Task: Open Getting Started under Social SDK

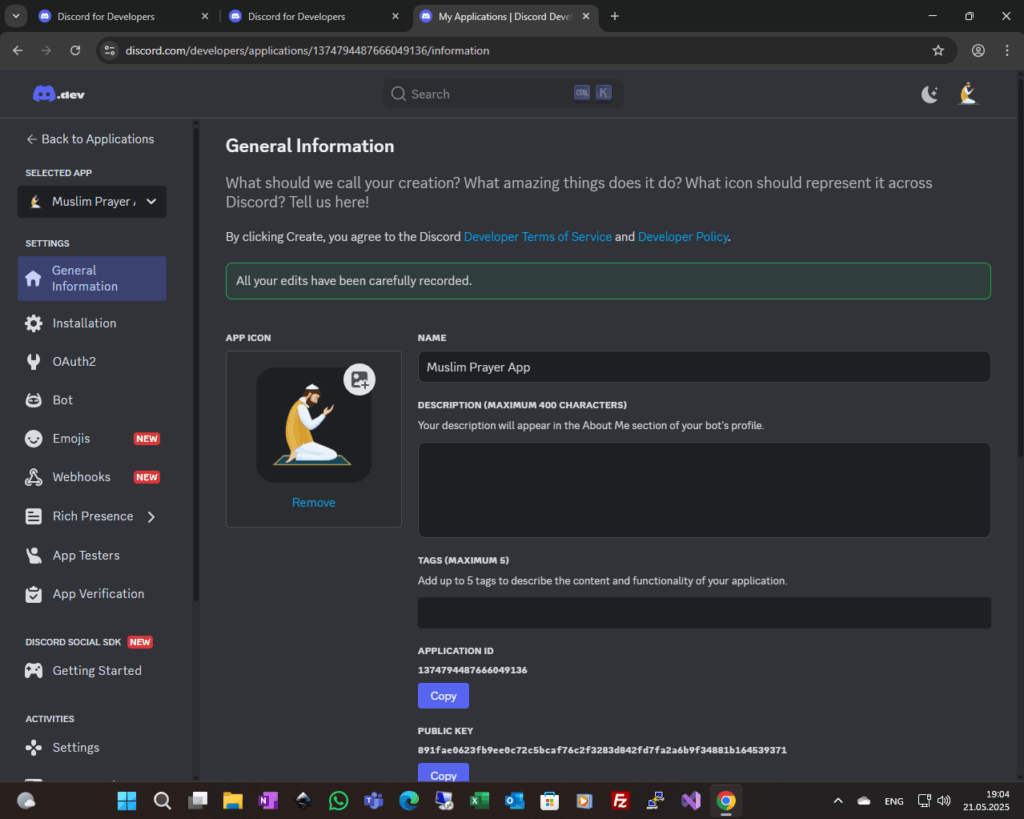Action: [x=97, y=671]
